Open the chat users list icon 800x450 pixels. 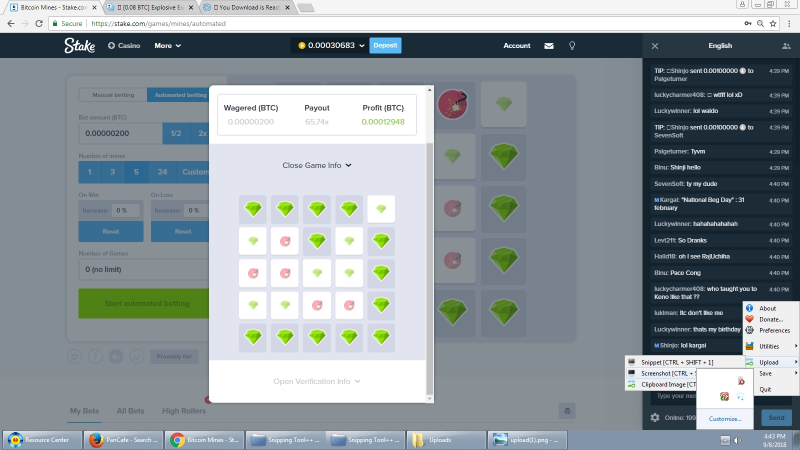pyautogui.click(x=786, y=46)
